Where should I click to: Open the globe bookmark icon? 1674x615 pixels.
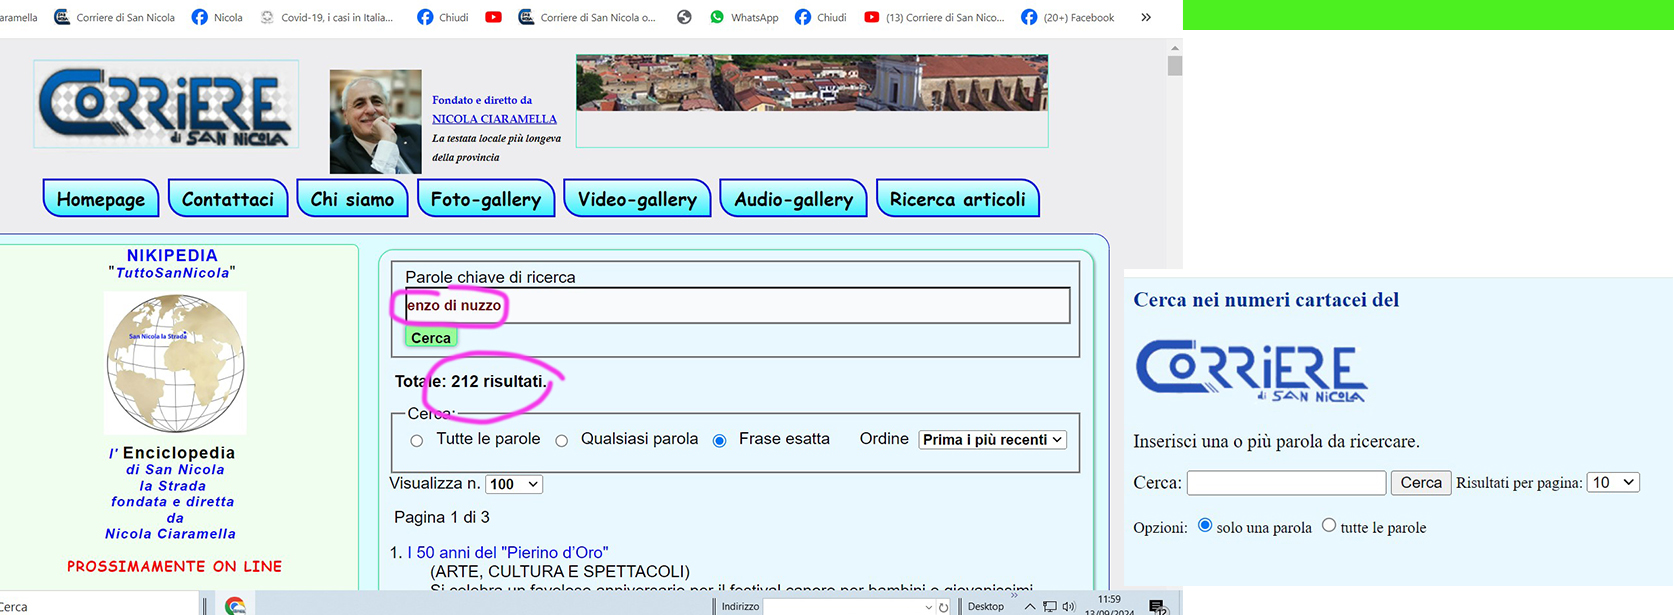[x=684, y=17]
